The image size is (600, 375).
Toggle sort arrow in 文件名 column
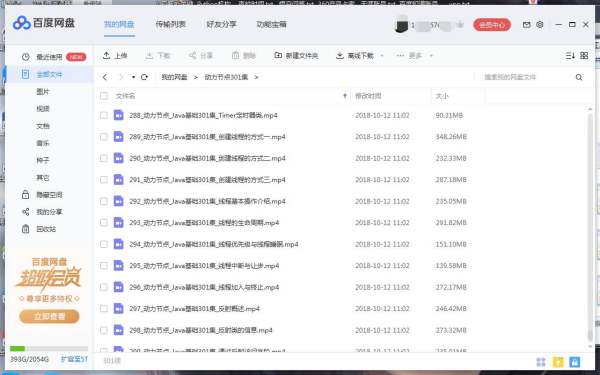(345, 96)
